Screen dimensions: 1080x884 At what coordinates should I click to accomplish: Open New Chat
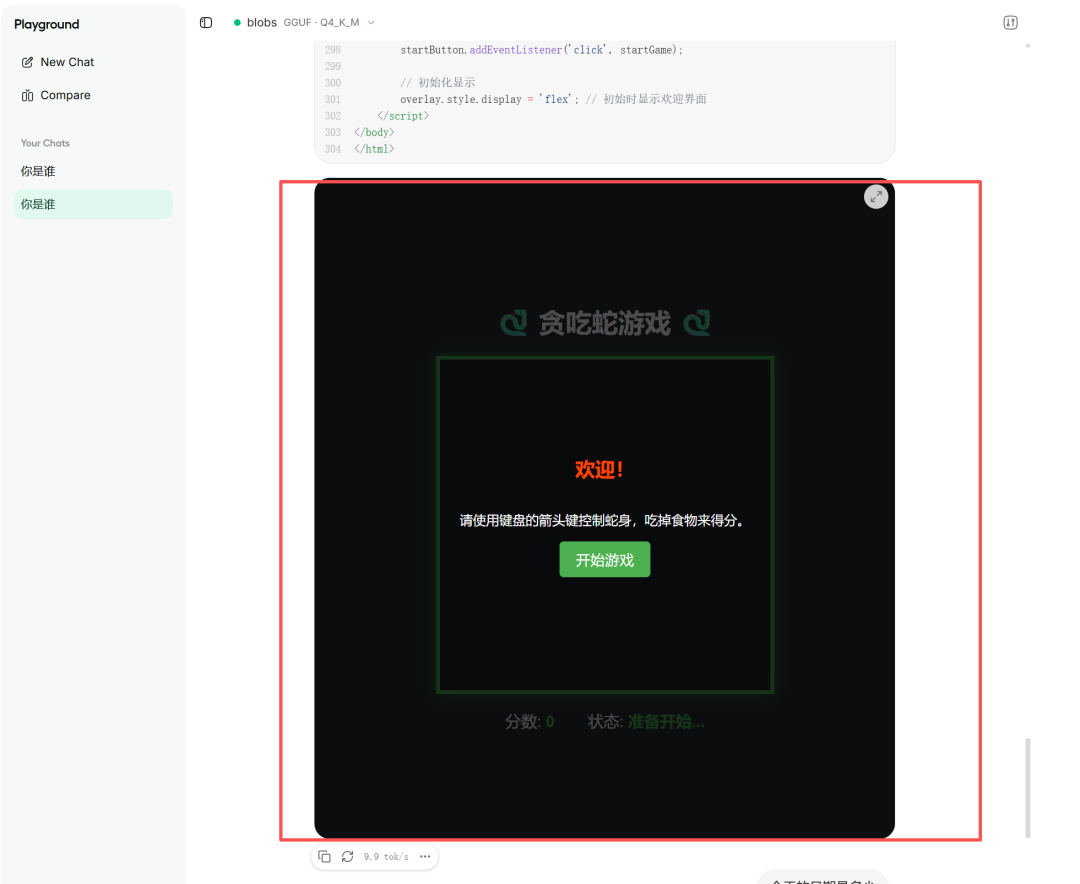(58, 62)
